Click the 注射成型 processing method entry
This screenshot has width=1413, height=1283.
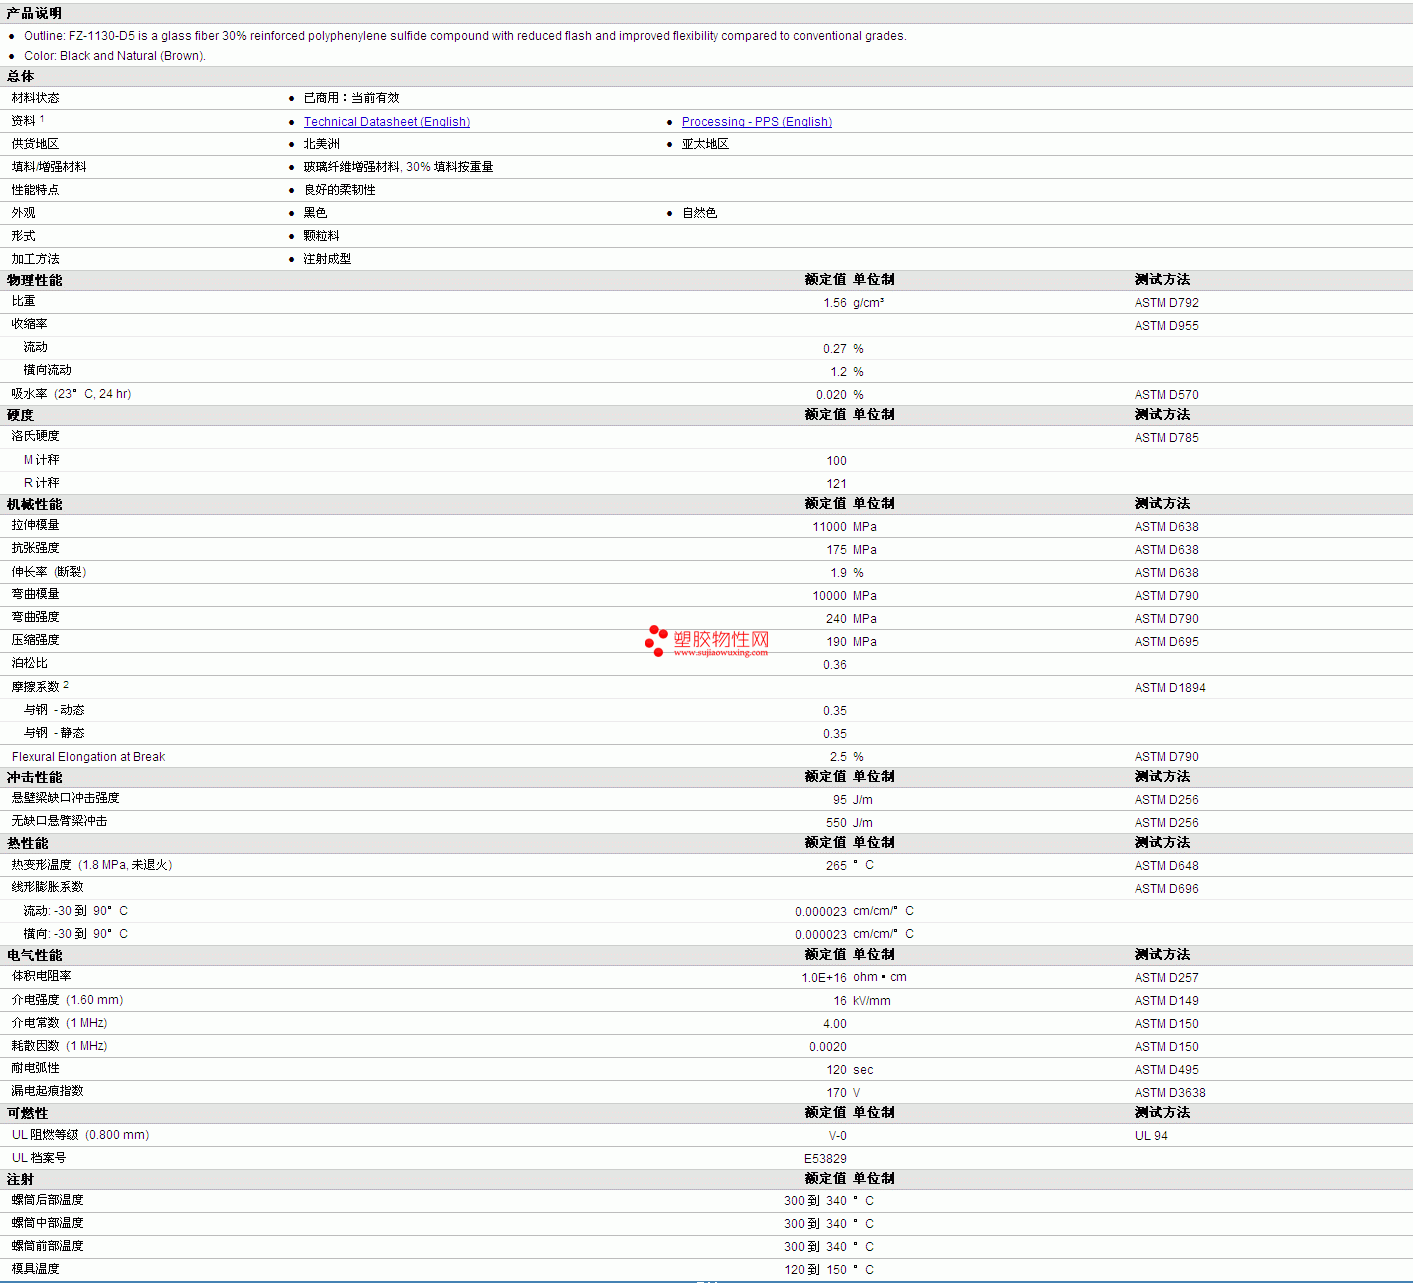(327, 259)
